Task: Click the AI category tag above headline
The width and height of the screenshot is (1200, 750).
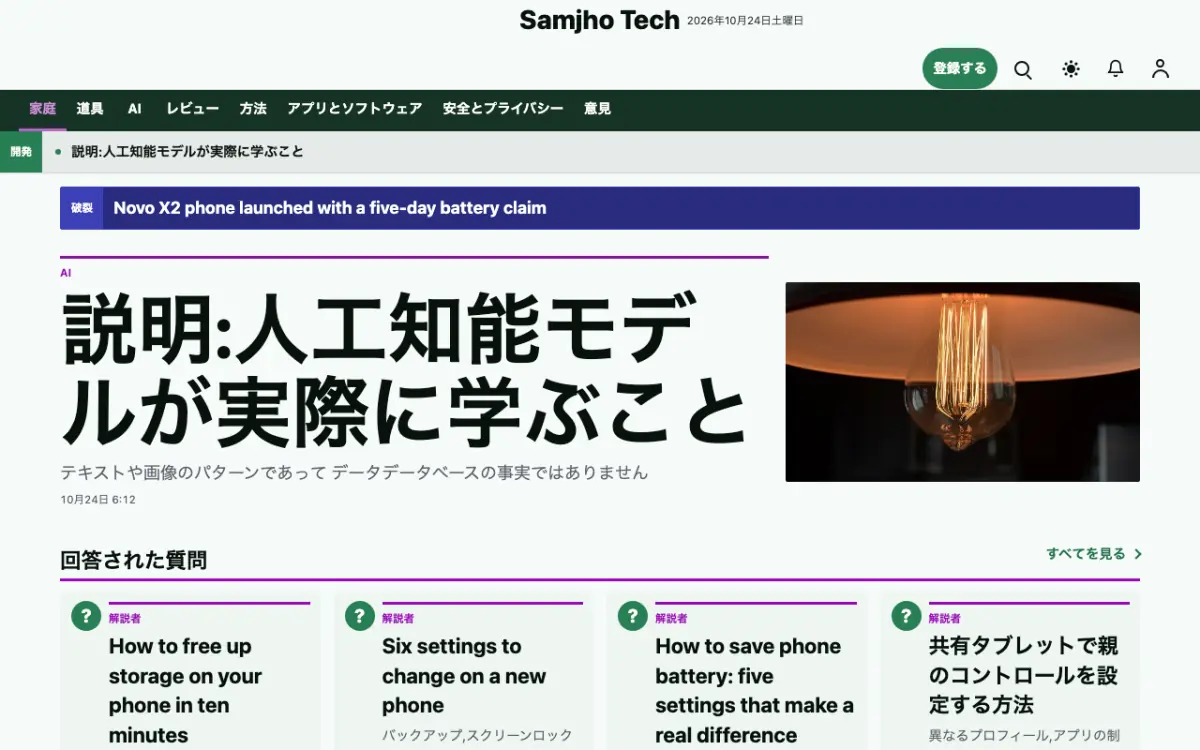Action: [x=66, y=272]
